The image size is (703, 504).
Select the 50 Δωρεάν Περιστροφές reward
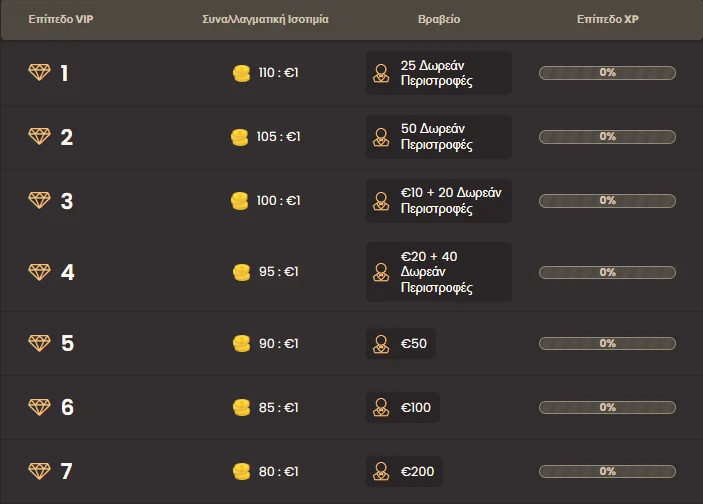[x=438, y=137]
